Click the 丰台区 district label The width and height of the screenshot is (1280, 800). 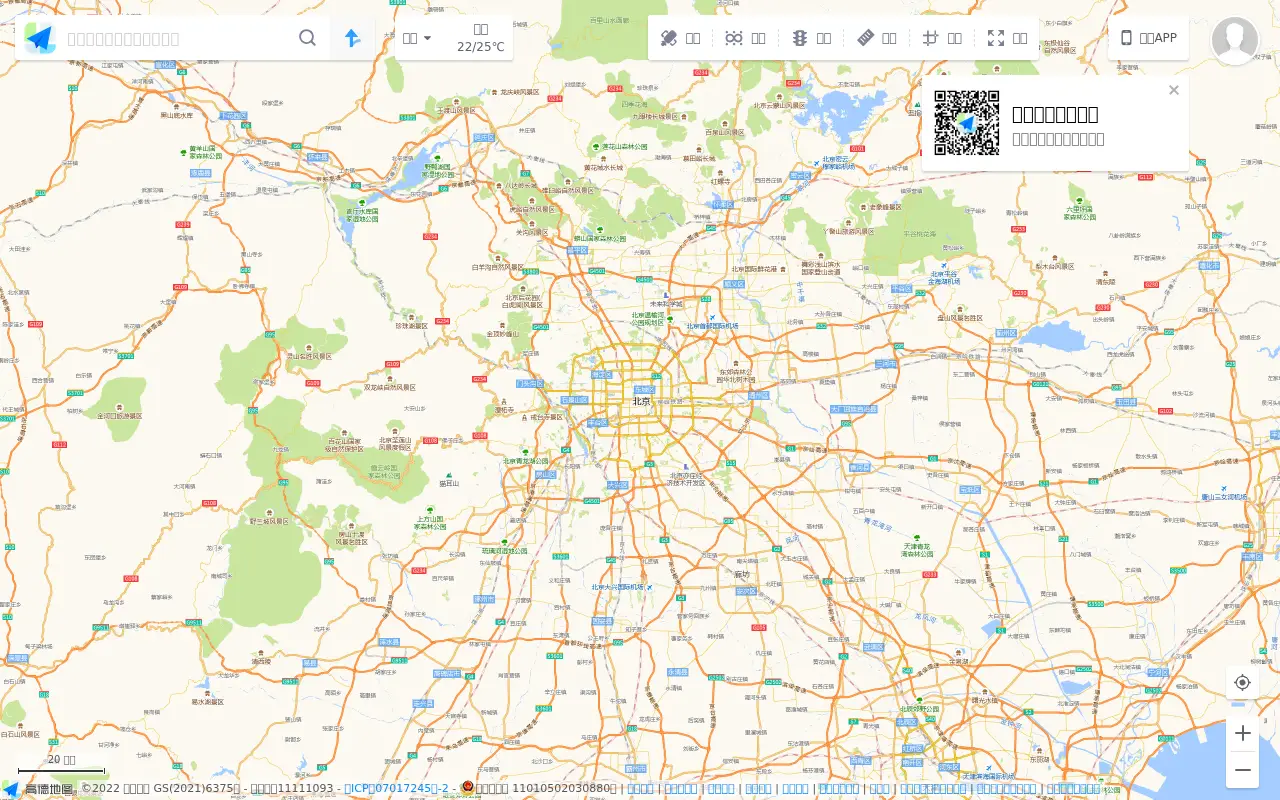(x=597, y=422)
